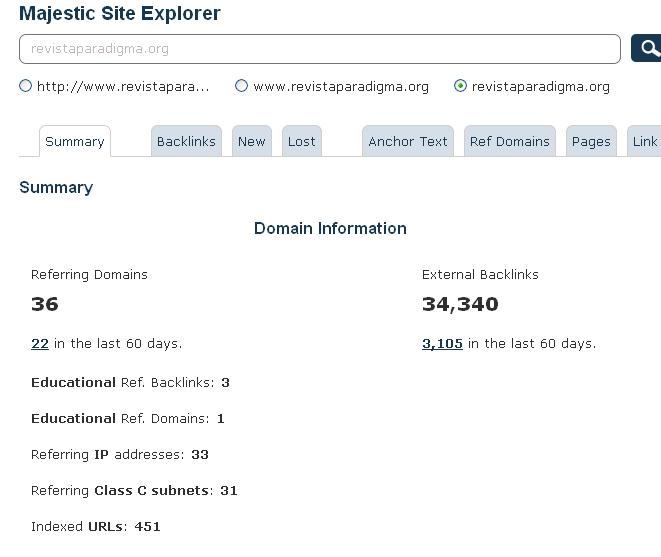Viewport: 661px width, 557px height.
Task: Open the 22 referring domains link
Action: pos(40,344)
